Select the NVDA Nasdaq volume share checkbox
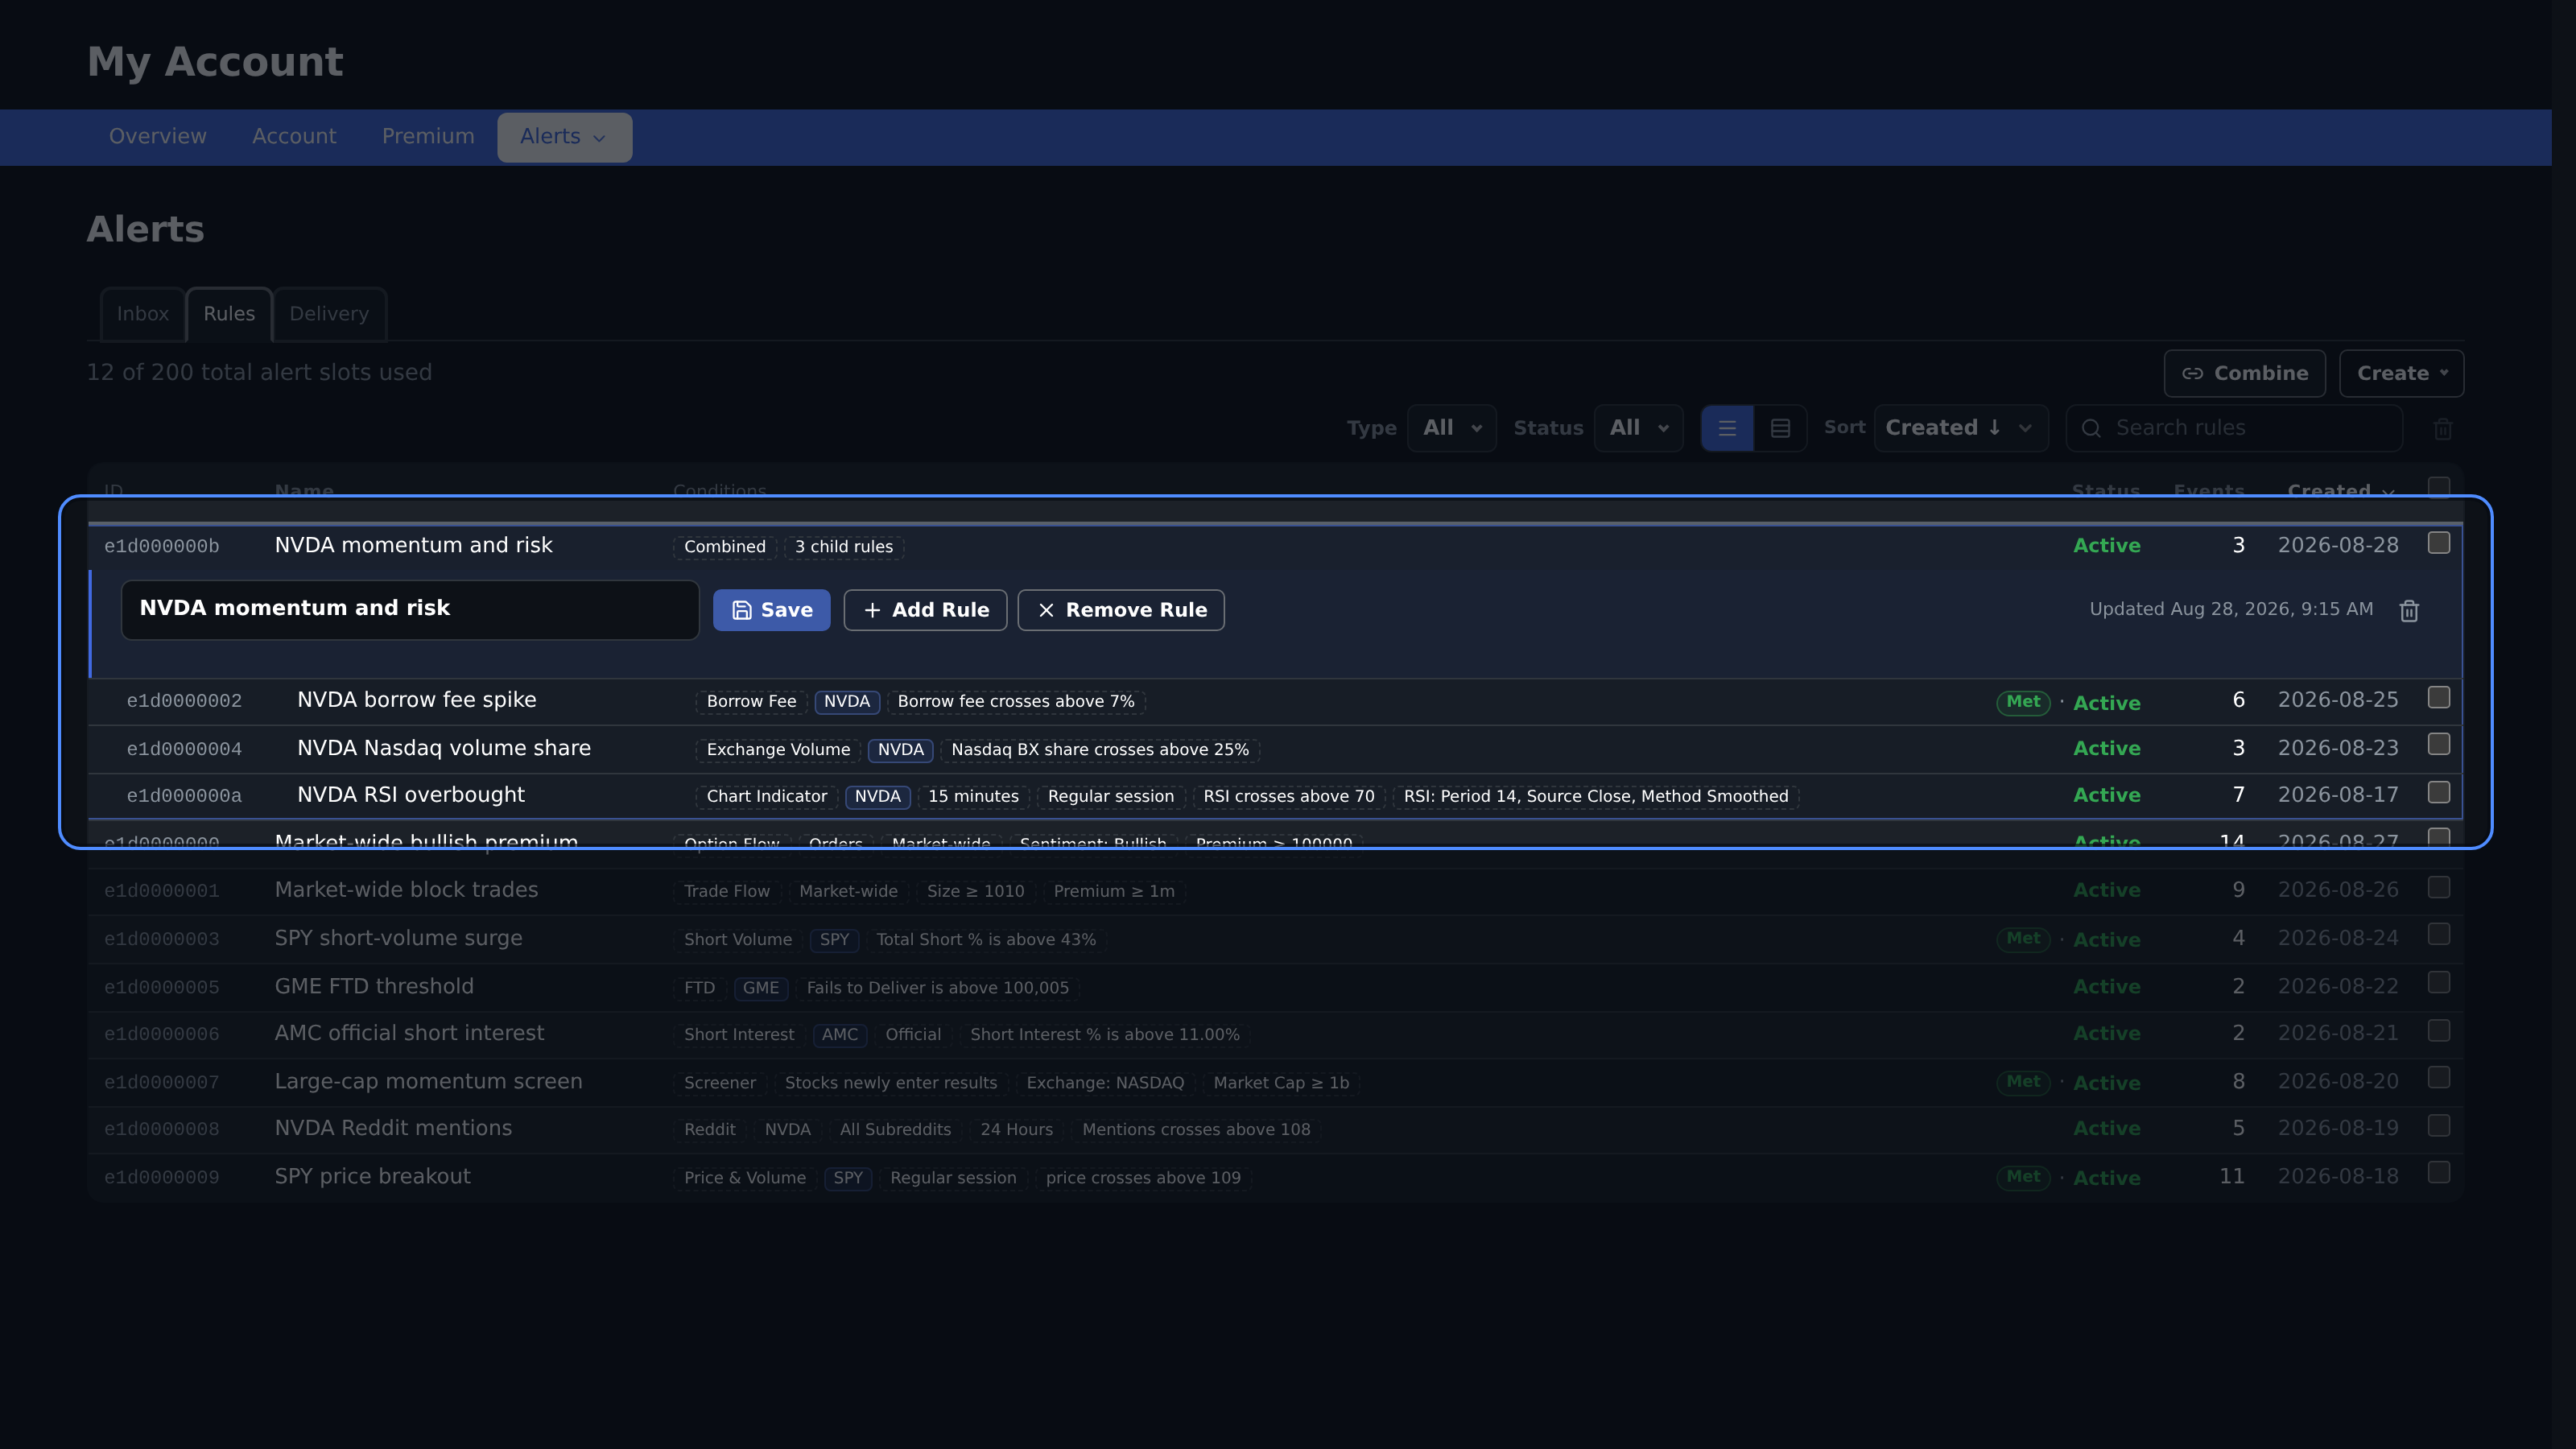This screenshot has width=2576, height=1449. (x=2439, y=744)
